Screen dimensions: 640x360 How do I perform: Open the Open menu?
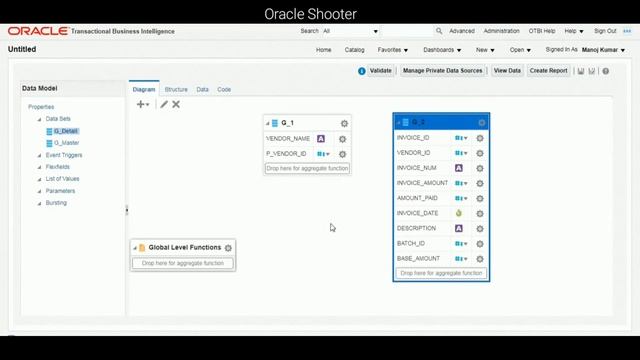(x=520, y=50)
